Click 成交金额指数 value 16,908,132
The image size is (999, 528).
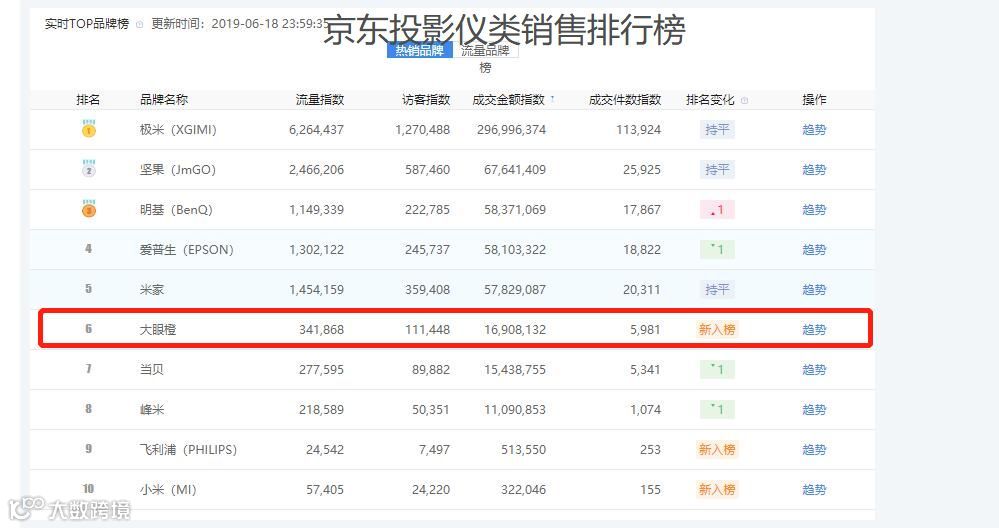515,330
